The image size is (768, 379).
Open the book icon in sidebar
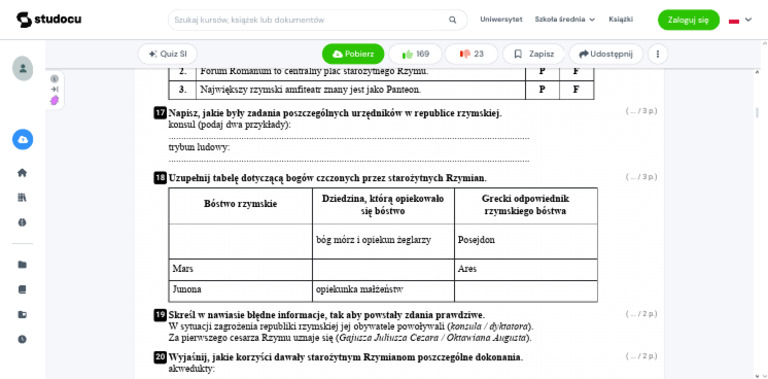[x=22, y=289]
